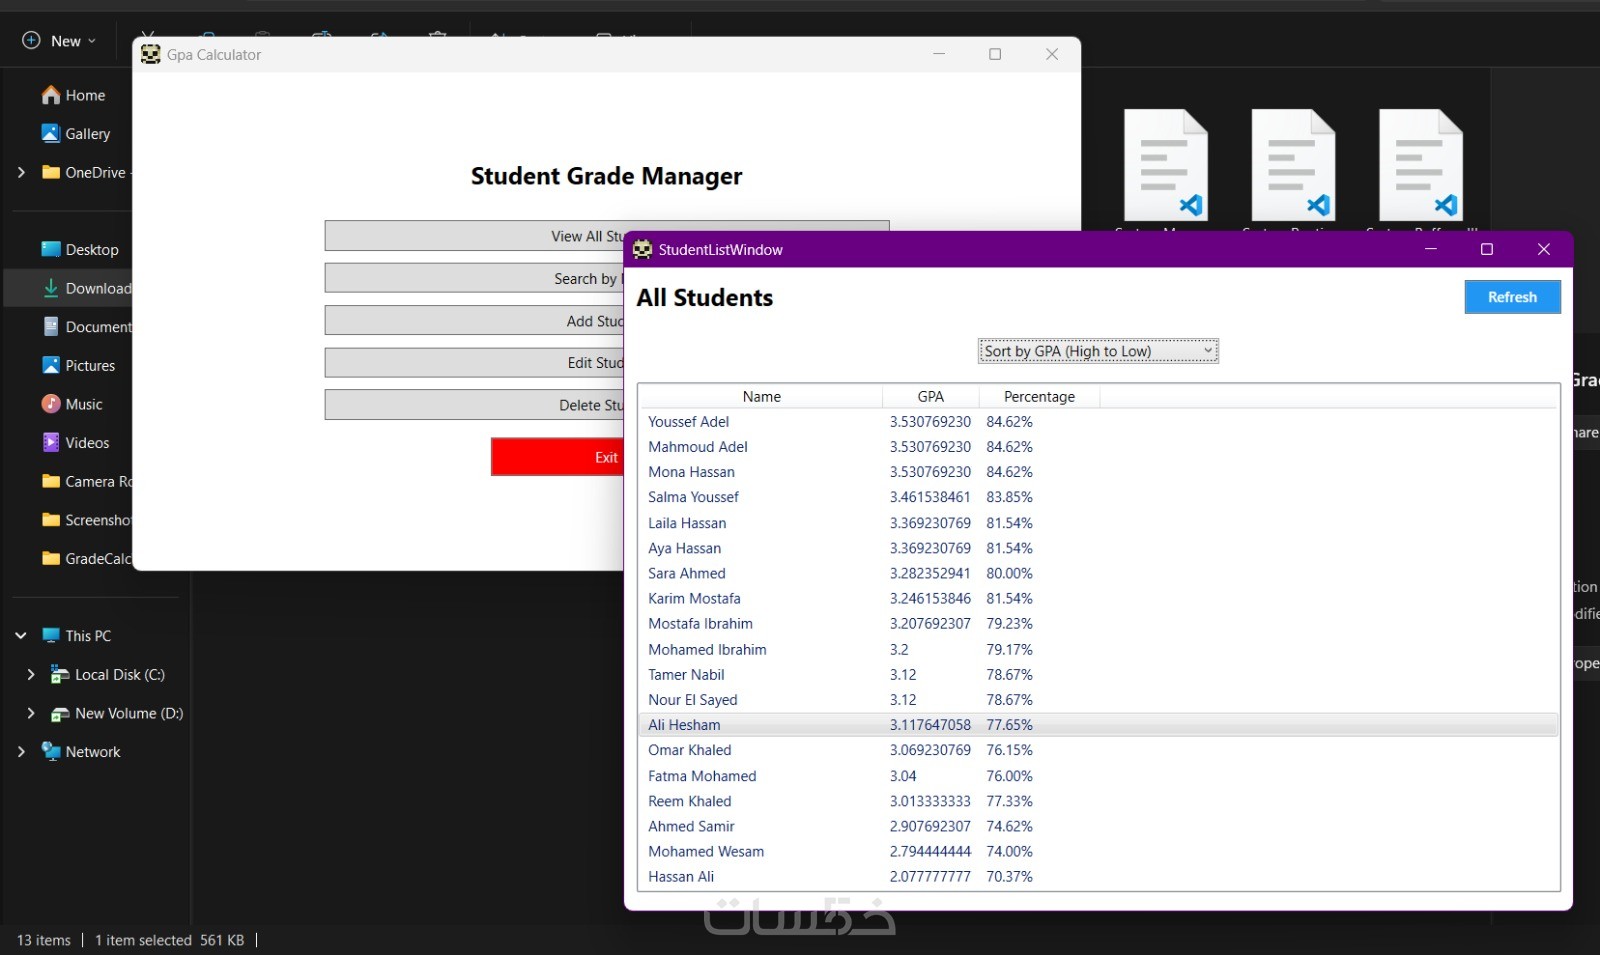Select the Omar Khaled row
The image size is (1600, 955).
pos(1098,750)
